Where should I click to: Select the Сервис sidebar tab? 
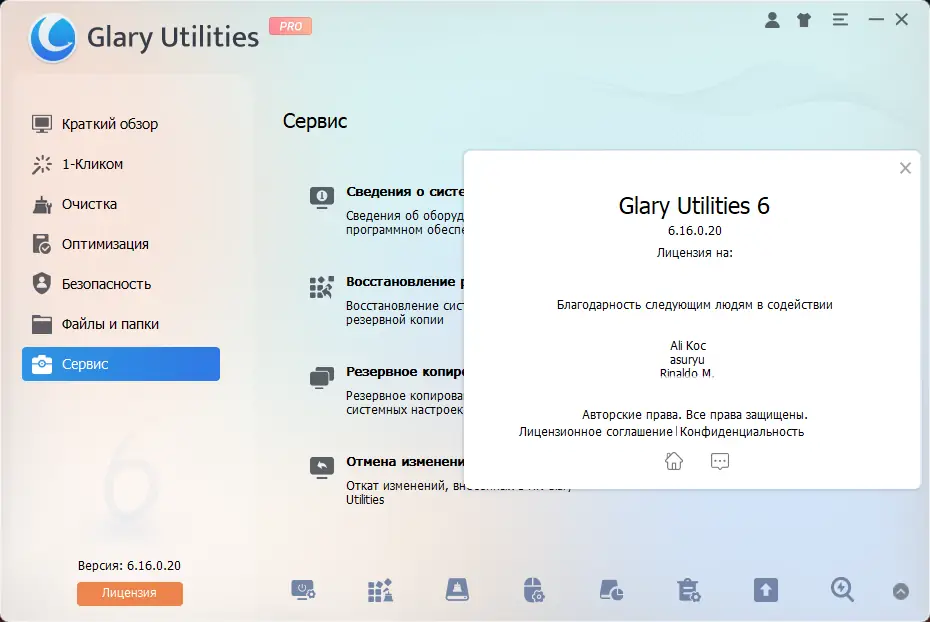pyautogui.click(x=121, y=364)
